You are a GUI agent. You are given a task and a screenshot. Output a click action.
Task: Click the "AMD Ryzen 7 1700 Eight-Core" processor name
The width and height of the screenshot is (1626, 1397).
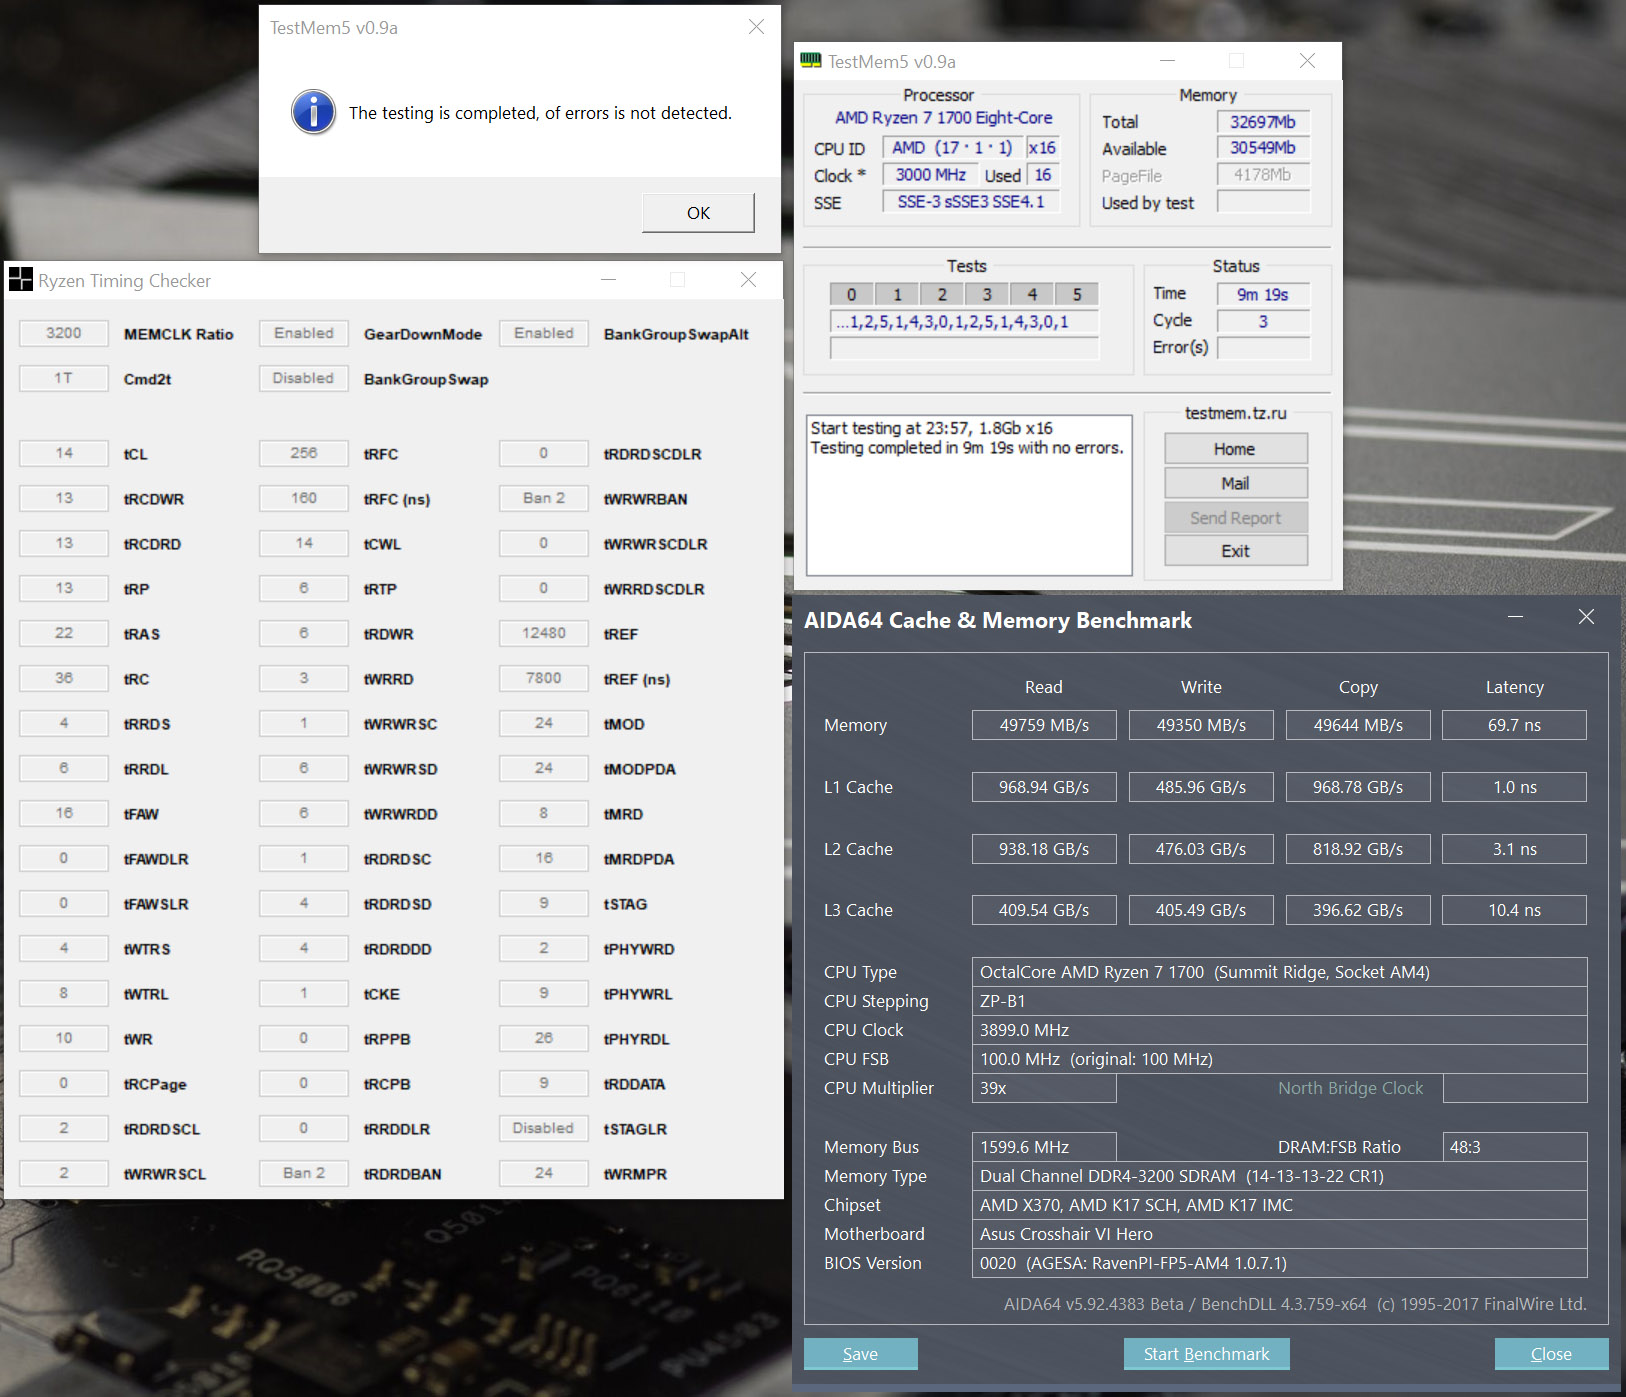point(943,118)
